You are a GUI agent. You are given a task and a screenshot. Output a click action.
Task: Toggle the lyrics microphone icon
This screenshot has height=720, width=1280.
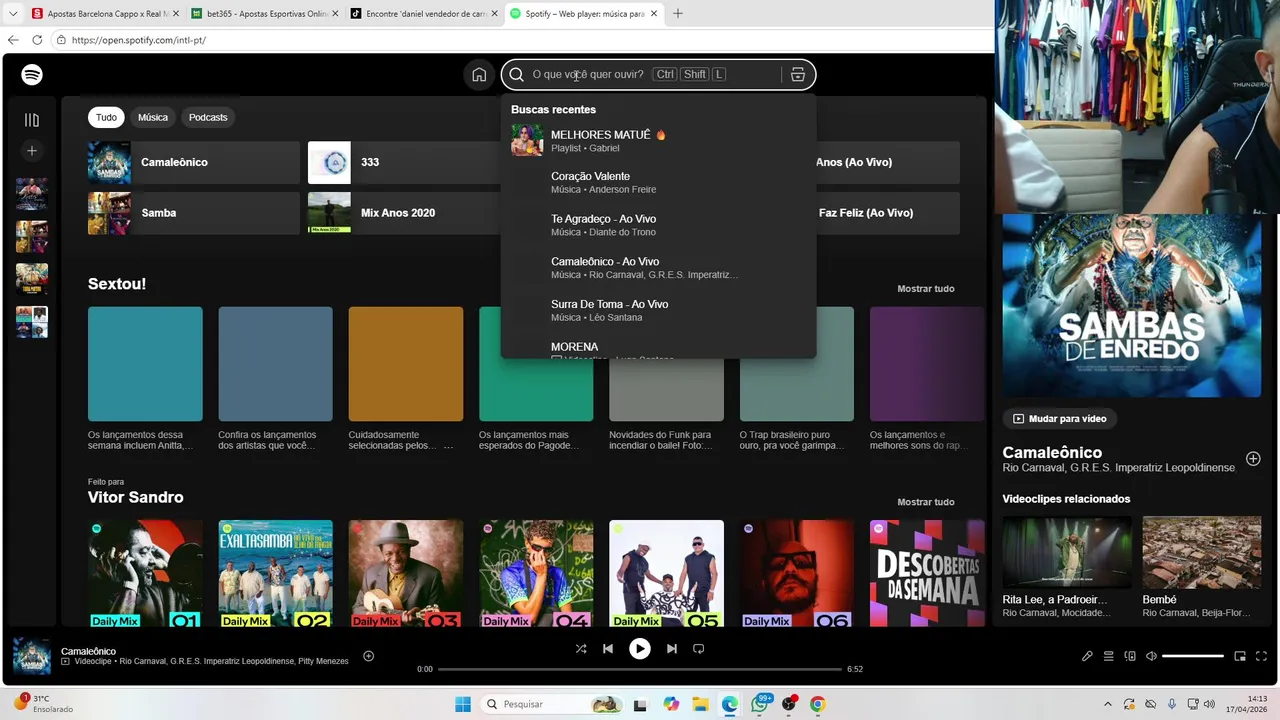(x=1087, y=656)
